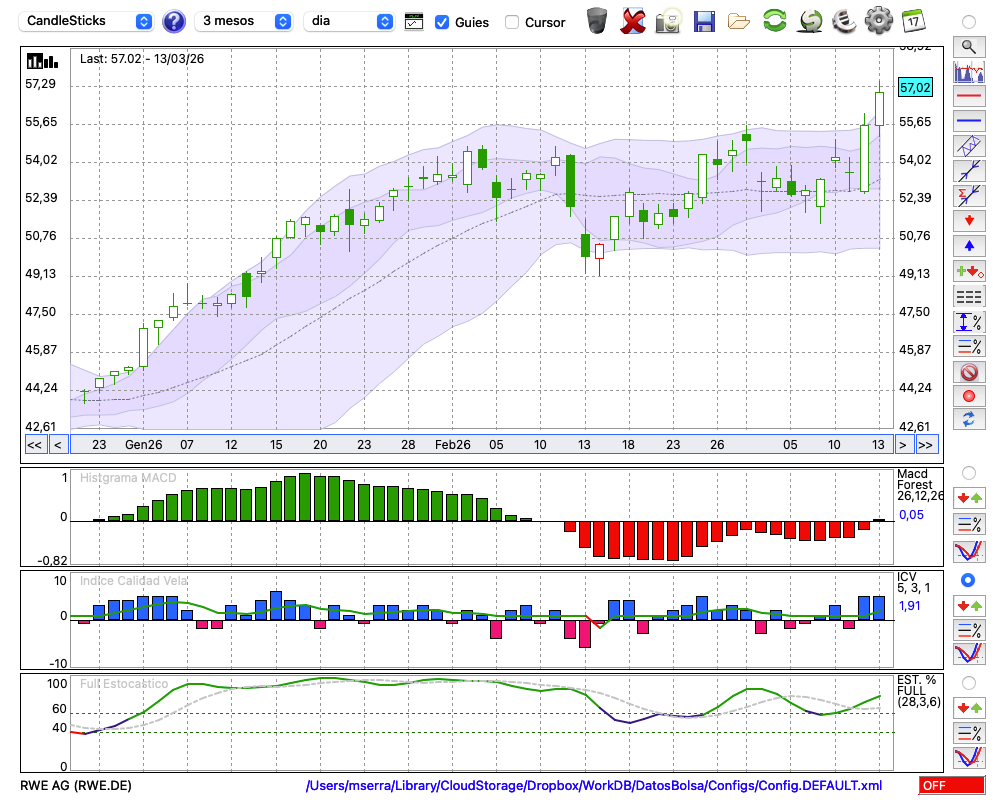Viewport: 1000px width, 800px height.
Task: Open settings with the gear icon
Action: pyautogui.click(x=878, y=20)
